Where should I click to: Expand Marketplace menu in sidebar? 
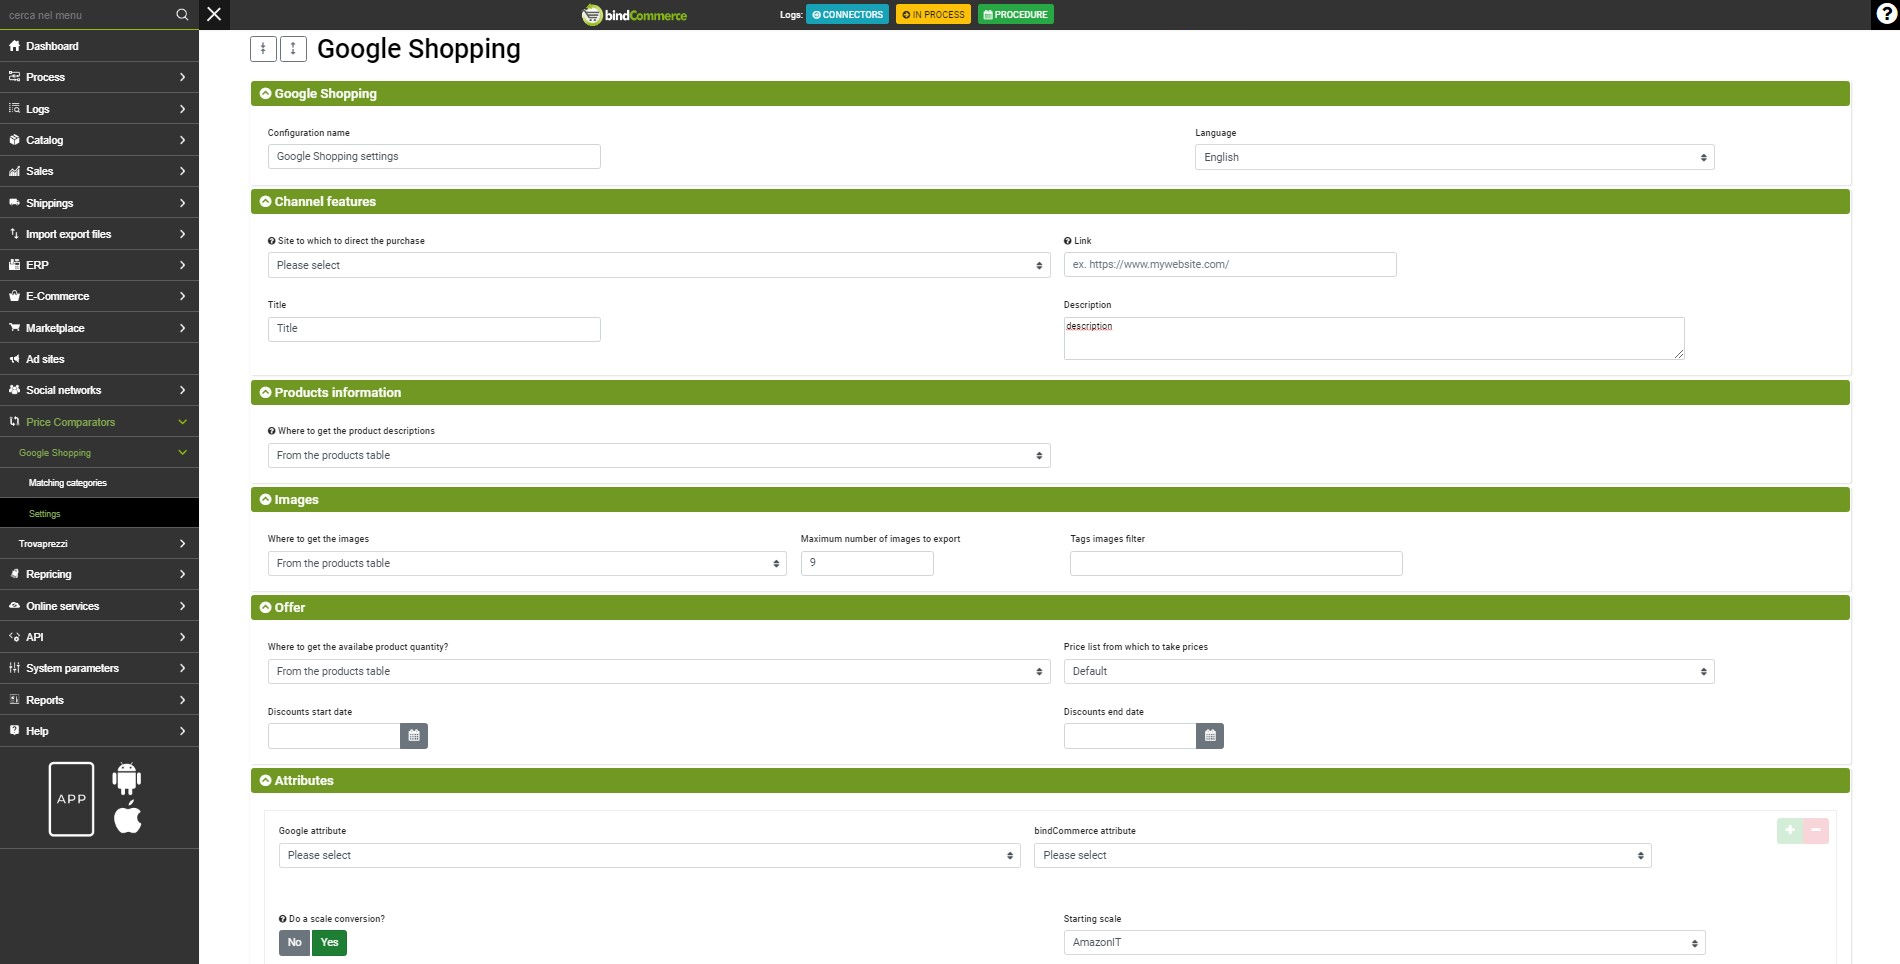pyautogui.click(x=99, y=328)
